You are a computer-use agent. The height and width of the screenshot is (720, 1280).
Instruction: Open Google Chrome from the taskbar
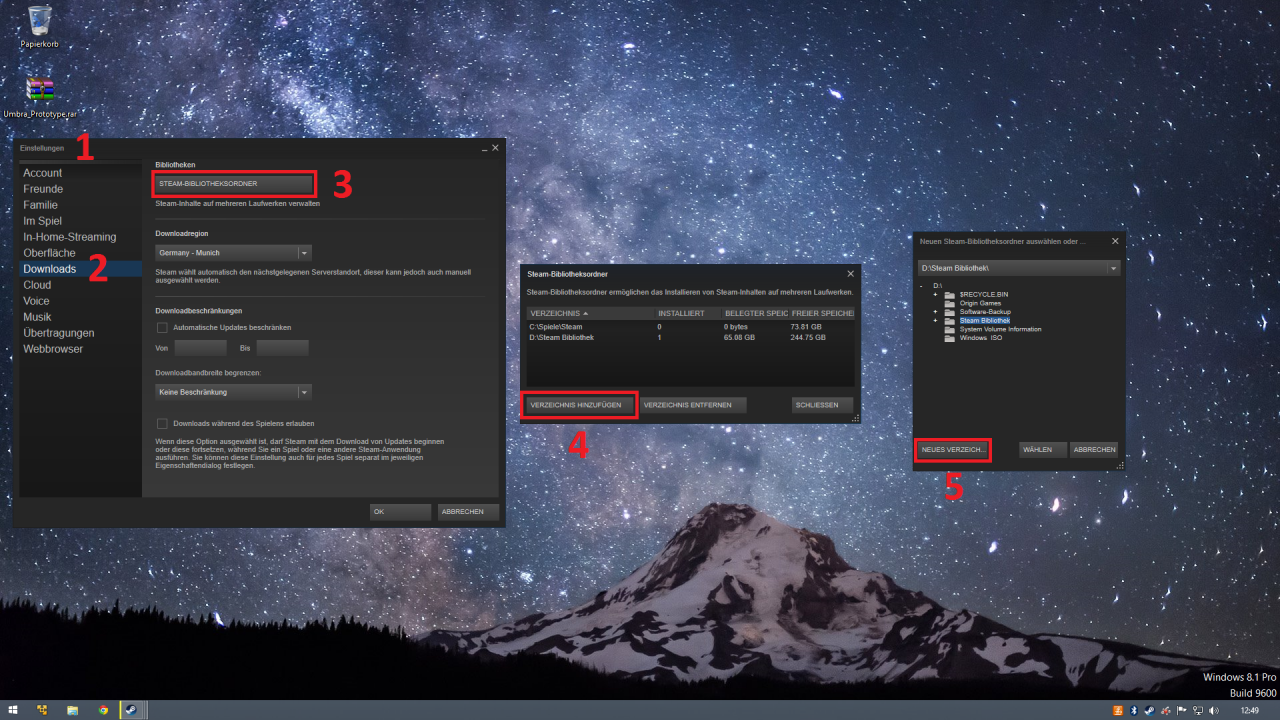103,710
